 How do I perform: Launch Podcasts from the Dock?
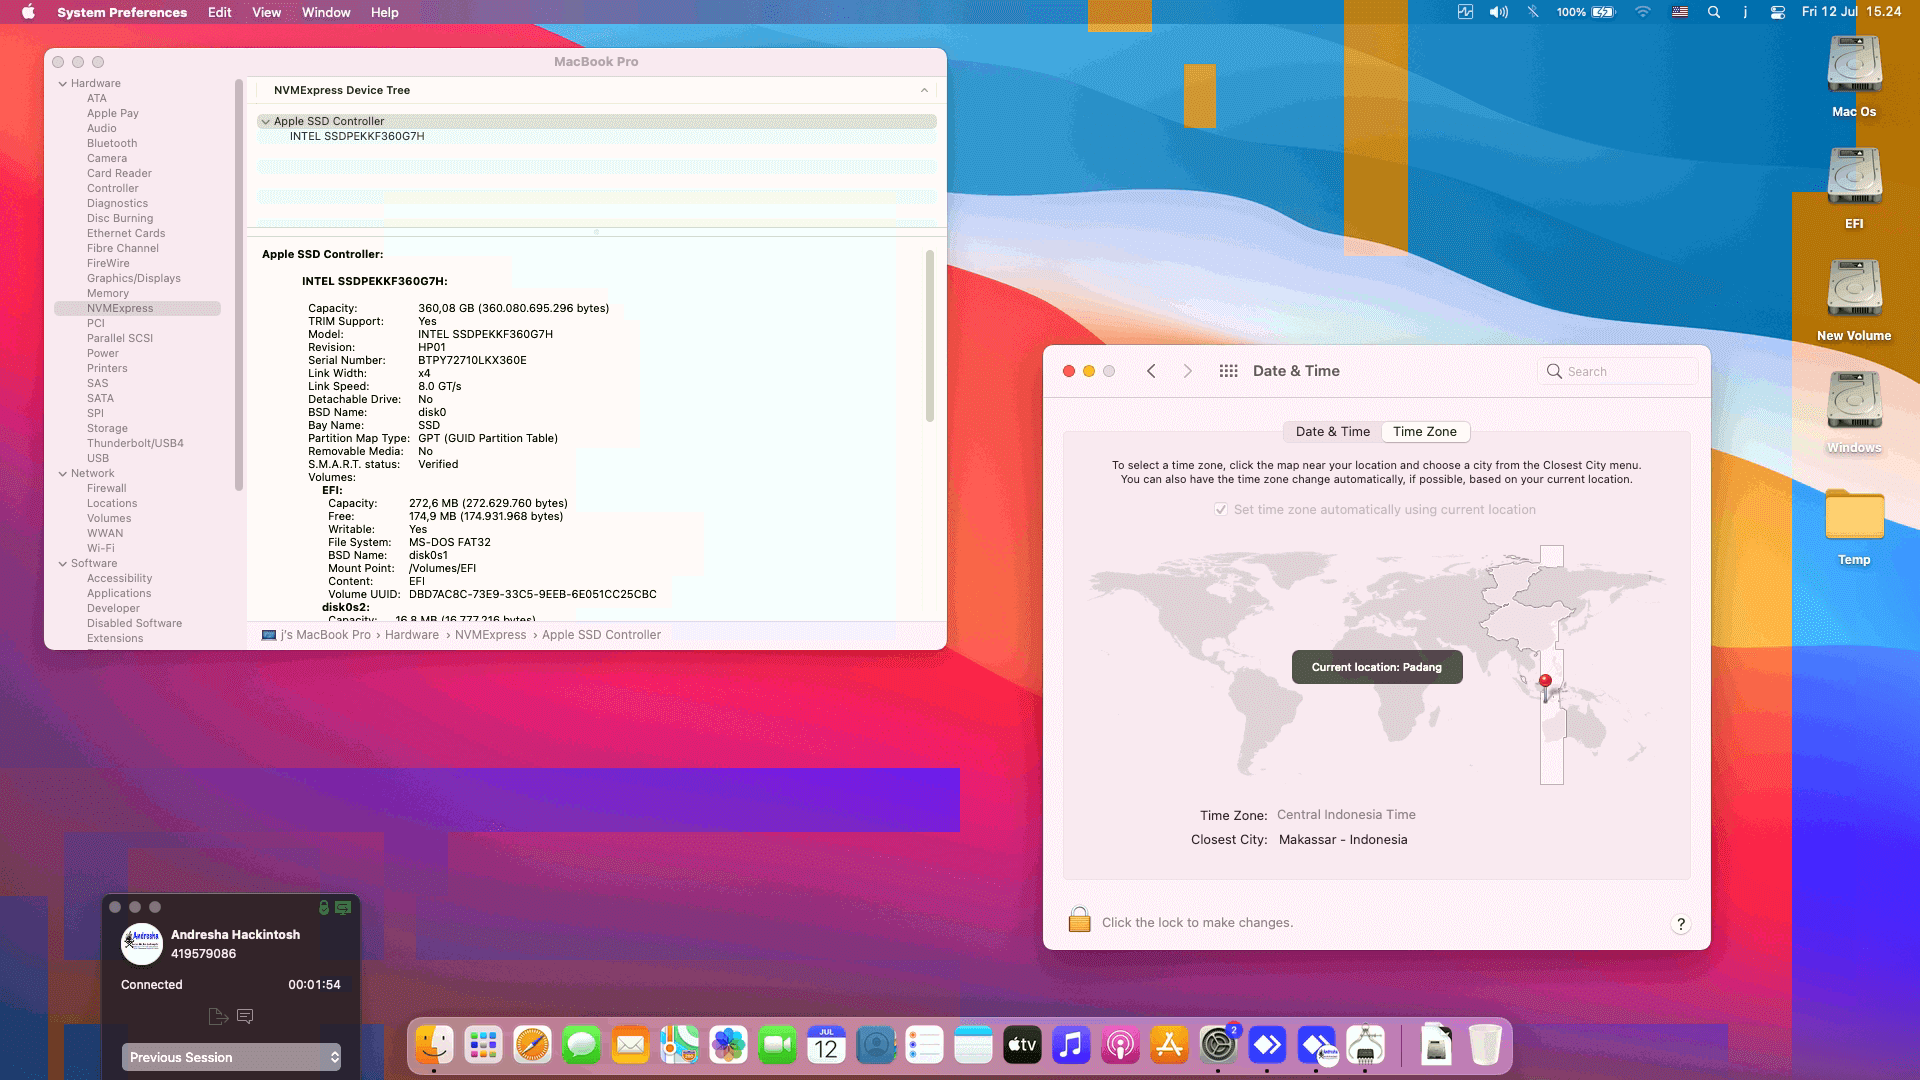click(x=1120, y=1046)
